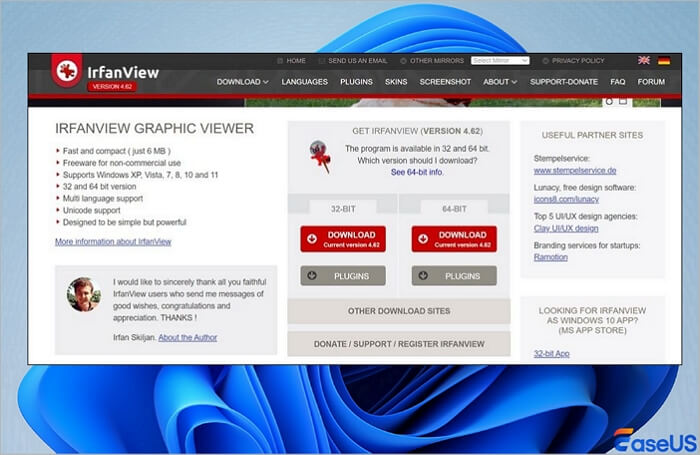Open the FAQ page
Image resolution: width=700 pixels, height=455 pixels.
[617, 82]
